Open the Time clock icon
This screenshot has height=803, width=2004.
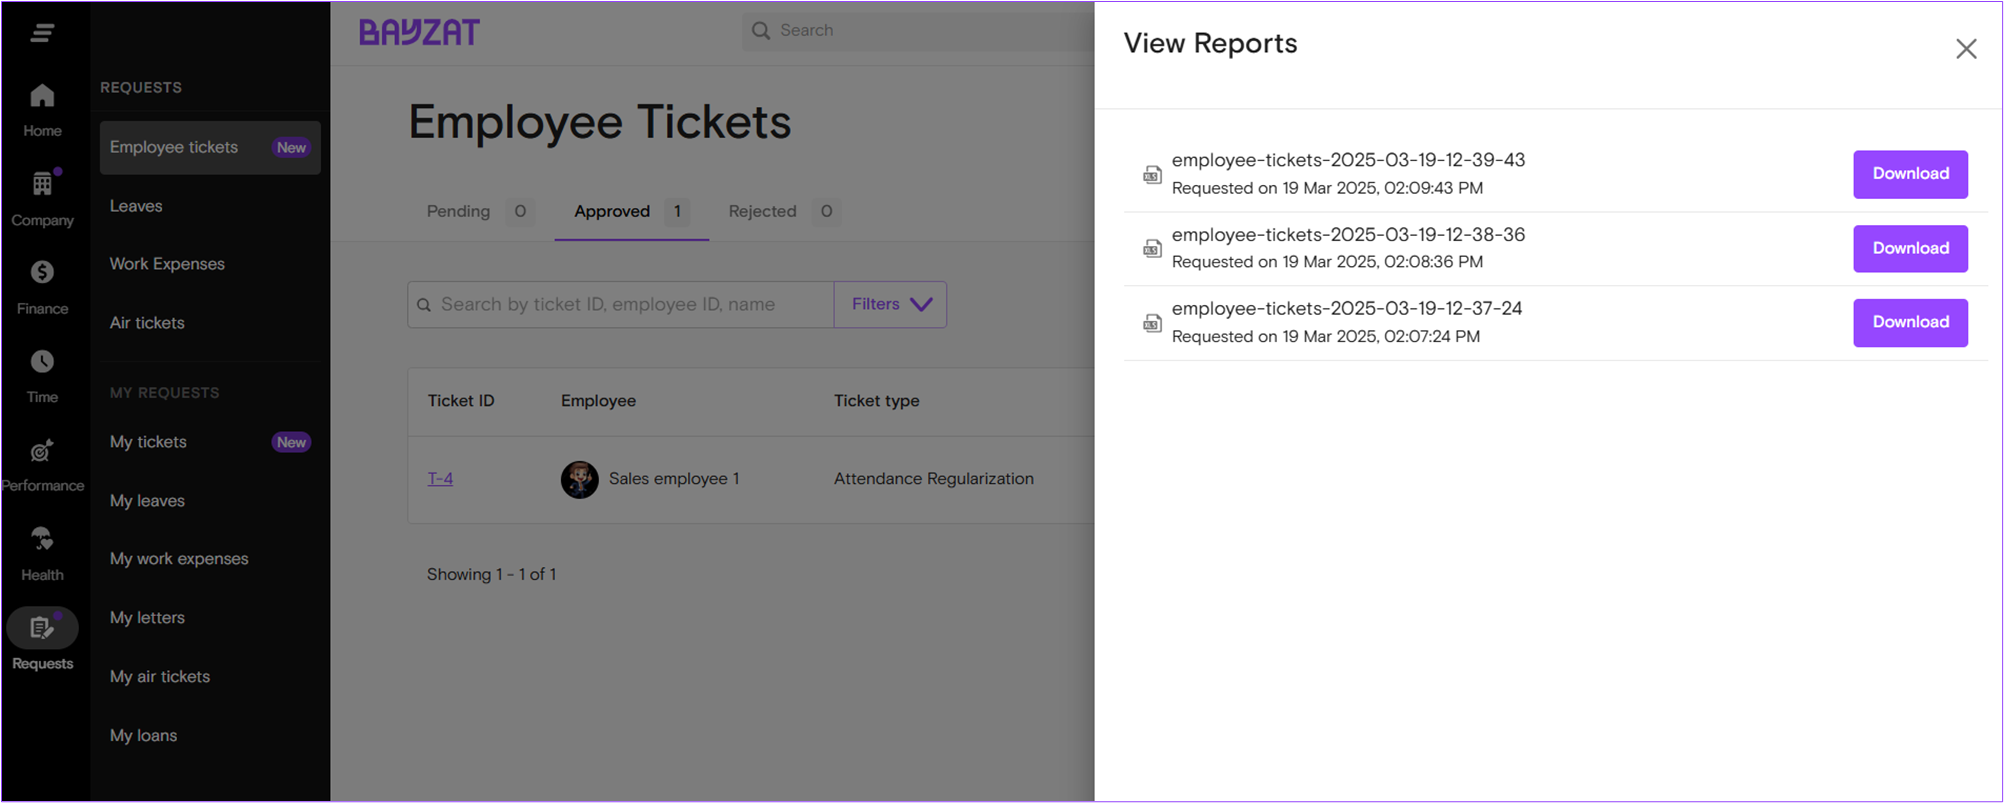(42, 362)
